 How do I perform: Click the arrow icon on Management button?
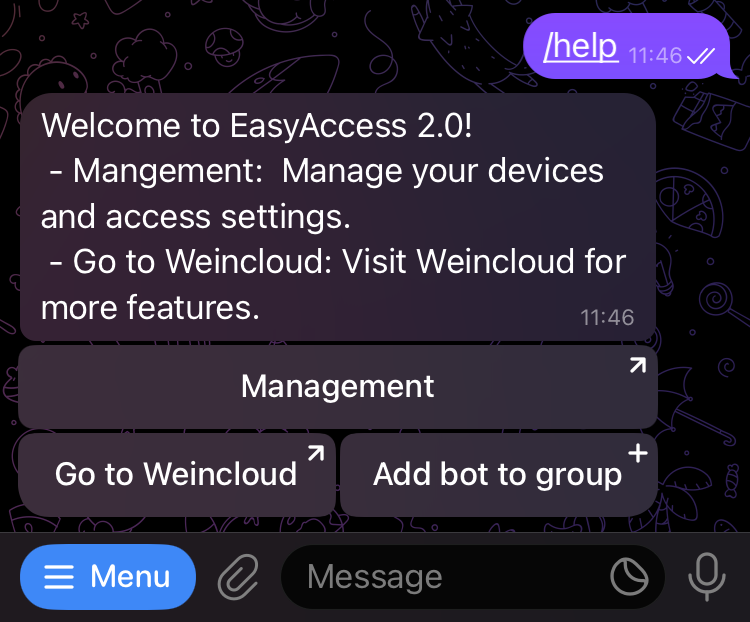point(638,366)
